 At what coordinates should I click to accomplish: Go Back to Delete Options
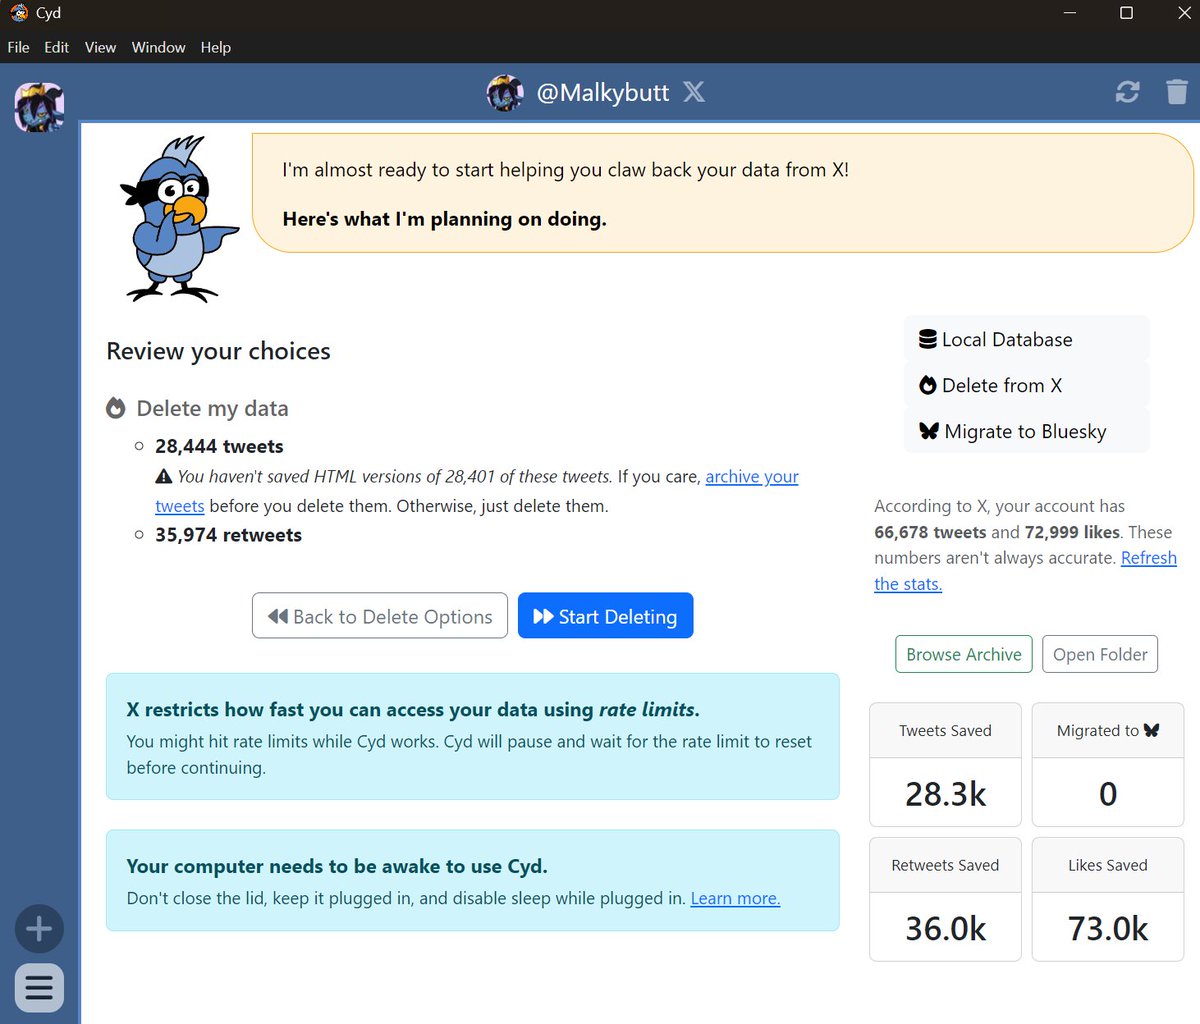click(x=380, y=616)
